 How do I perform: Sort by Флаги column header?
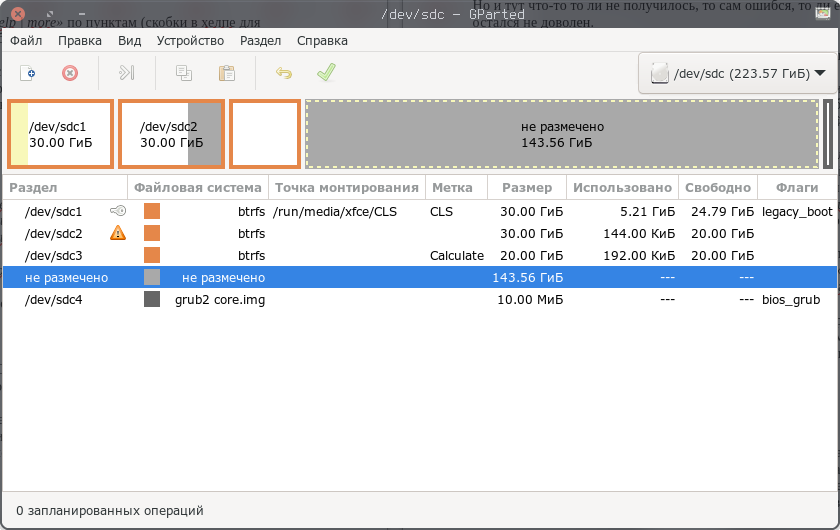click(797, 188)
